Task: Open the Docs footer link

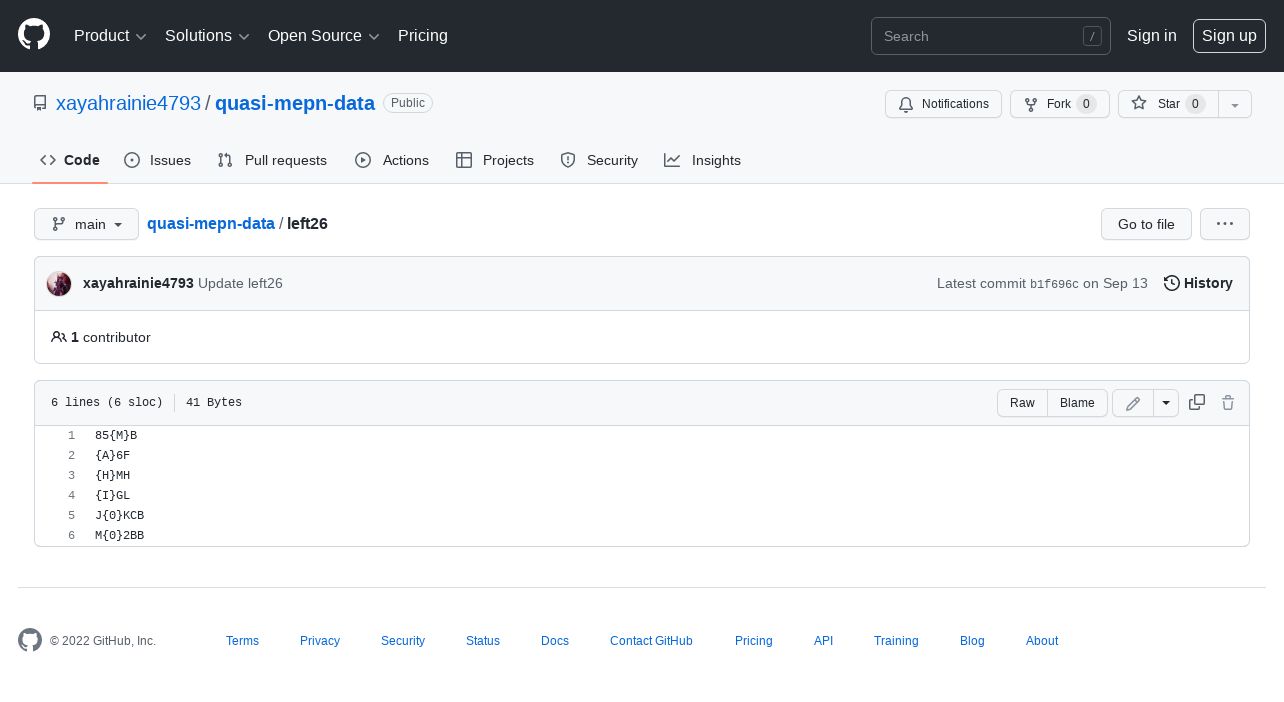Action: (x=555, y=641)
